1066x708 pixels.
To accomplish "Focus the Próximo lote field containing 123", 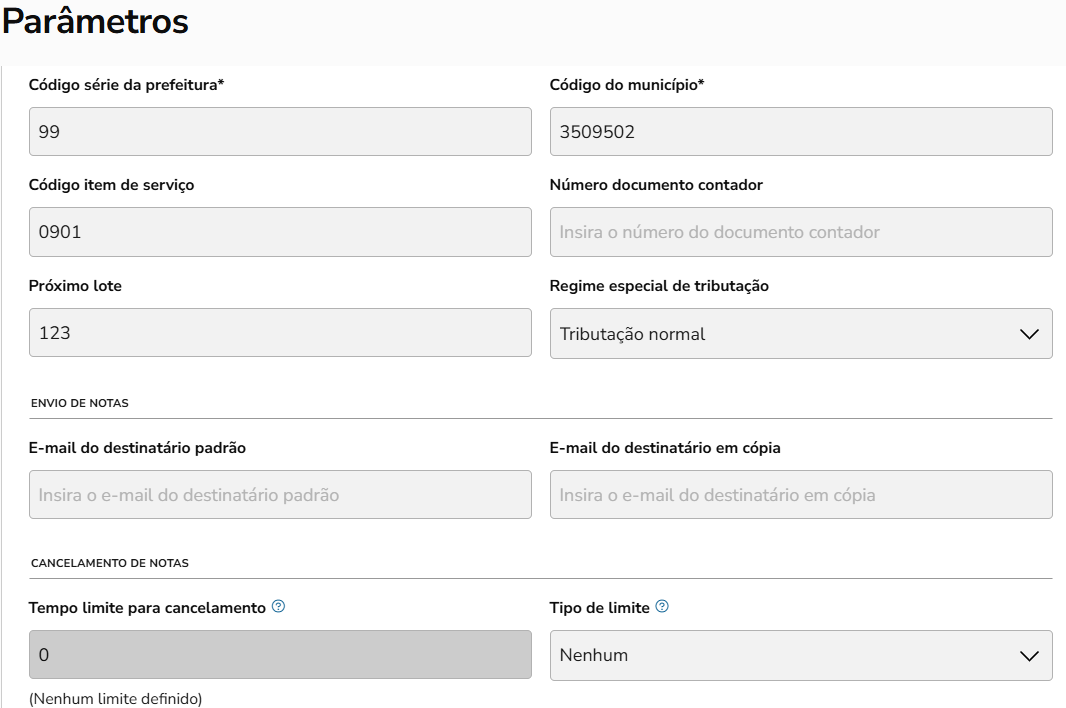I will 280,333.
